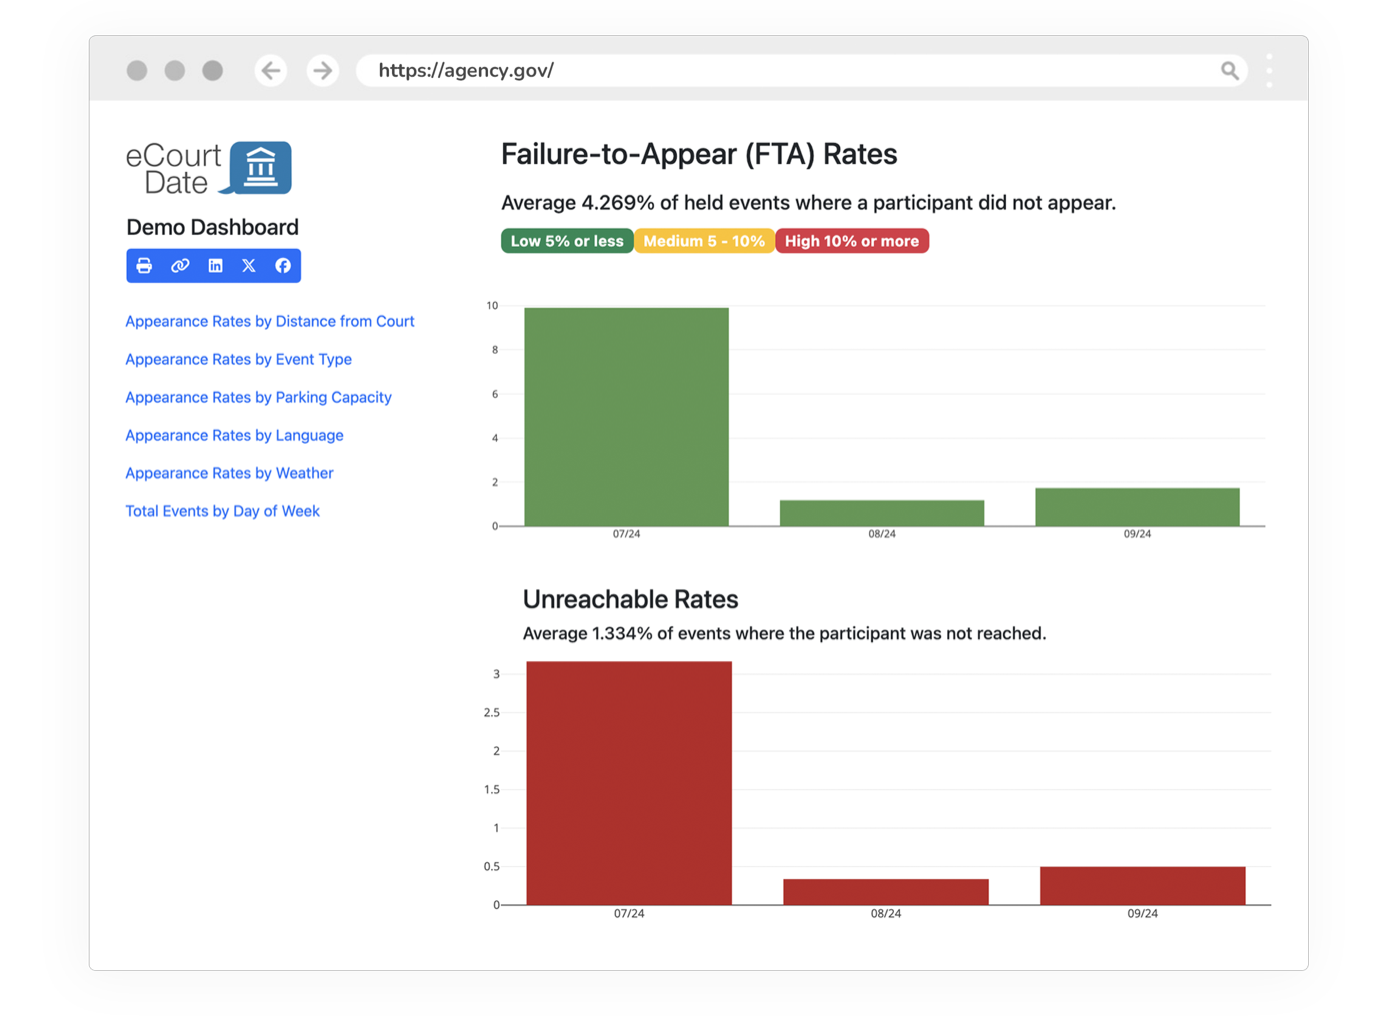The image size is (1400, 1022).
Task: Click the yellow Medium 5 - 10% badge
Action: pyautogui.click(x=704, y=241)
